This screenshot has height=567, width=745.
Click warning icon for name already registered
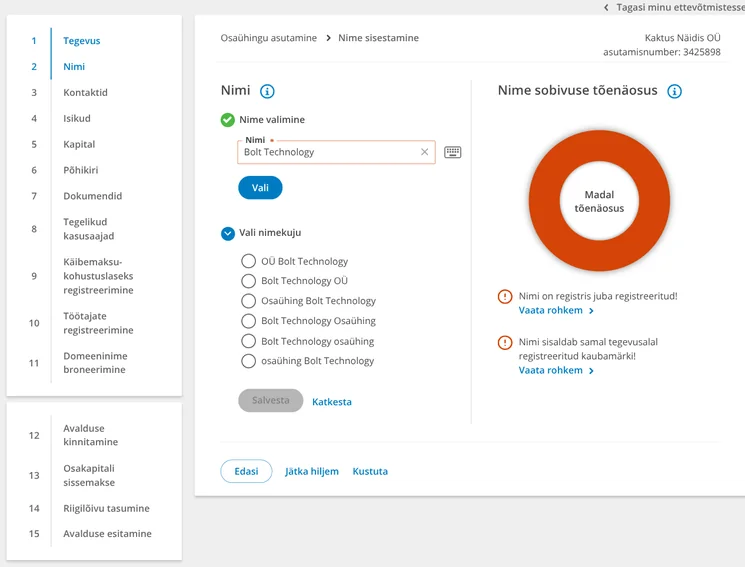coord(505,297)
